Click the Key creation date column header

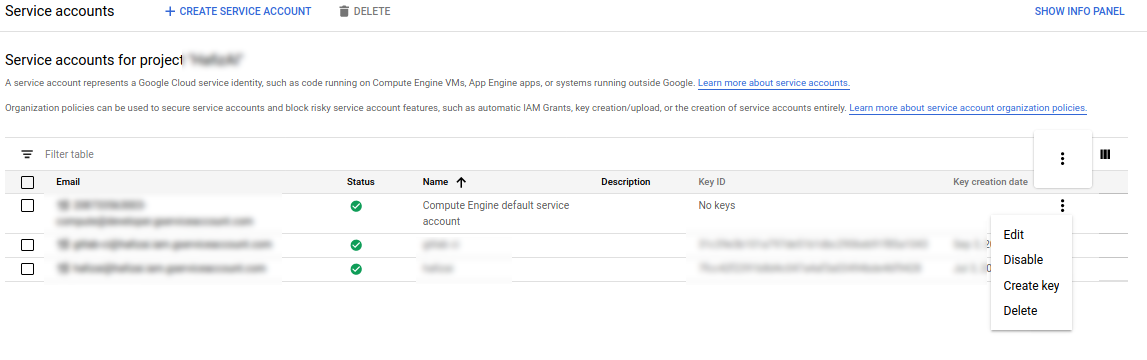(x=990, y=182)
